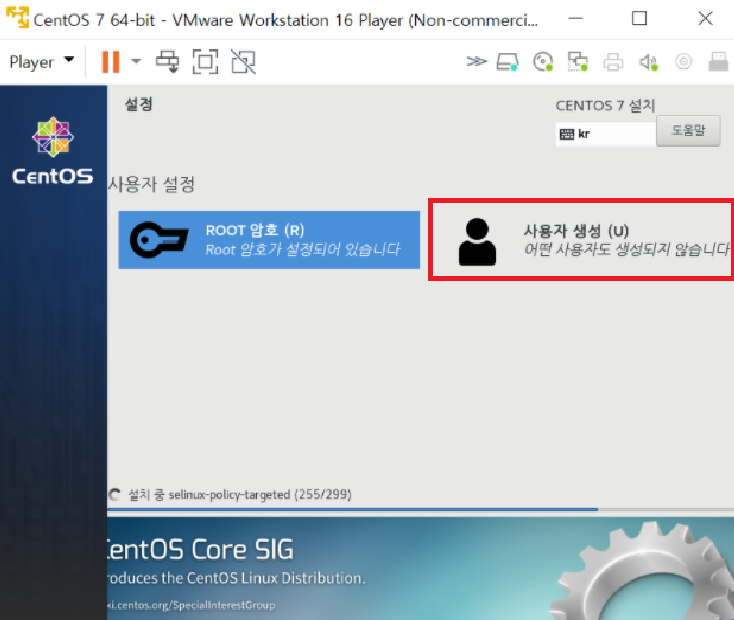
Task: Click the CENTOS 7 설치 title text
Action: (605, 105)
